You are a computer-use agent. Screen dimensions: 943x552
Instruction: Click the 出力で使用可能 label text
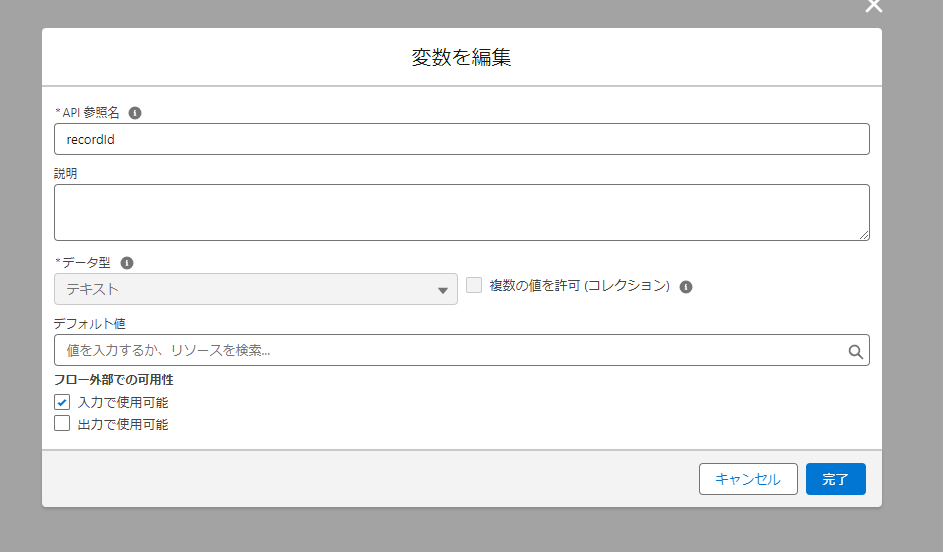point(123,425)
